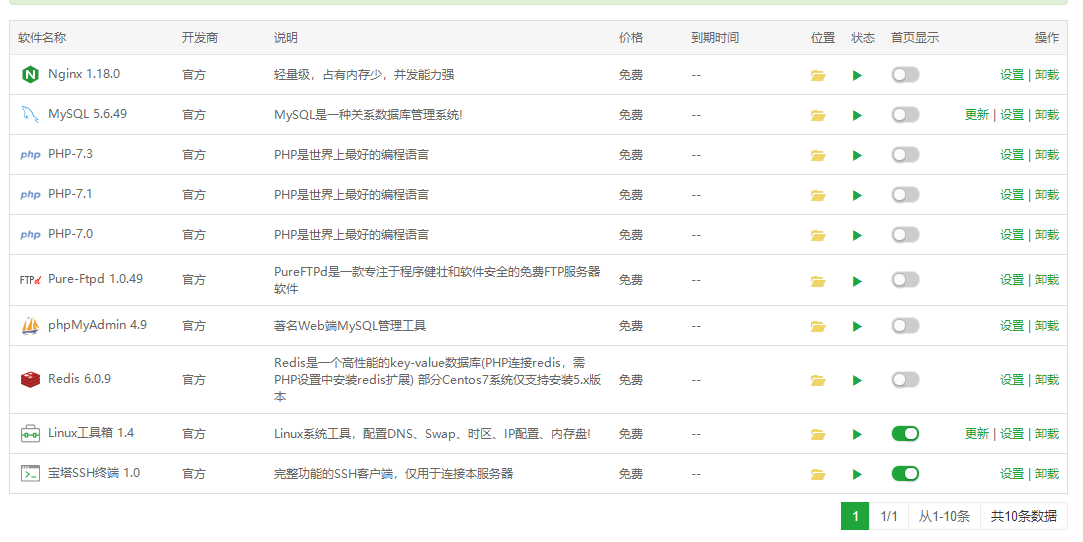This screenshot has height=542, width=1083.
Task: Open the 宝塔SSH终端 folder location icon
Action: tap(818, 474)
